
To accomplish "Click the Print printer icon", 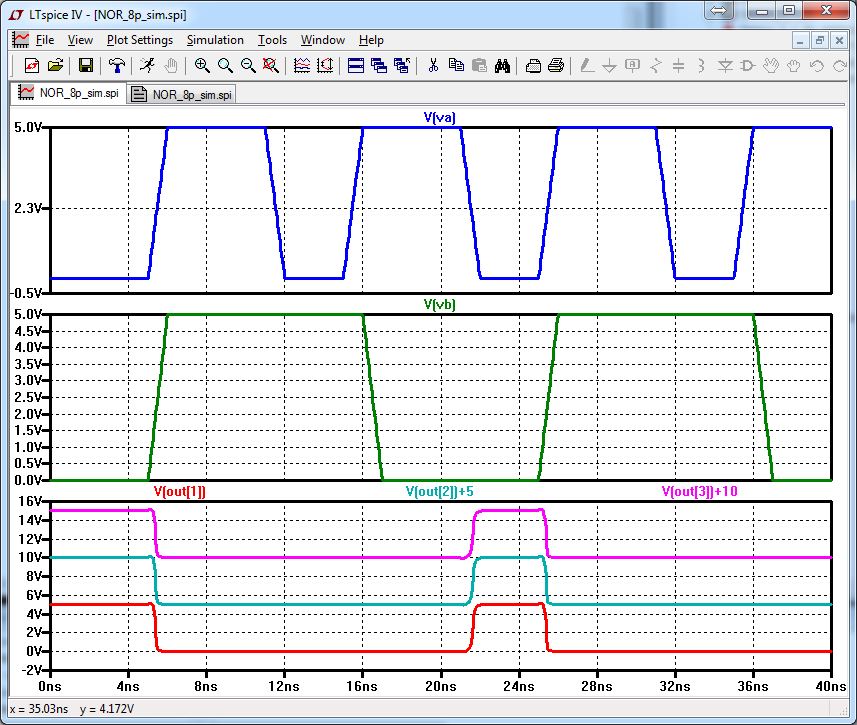I will [x=557, y=66].
